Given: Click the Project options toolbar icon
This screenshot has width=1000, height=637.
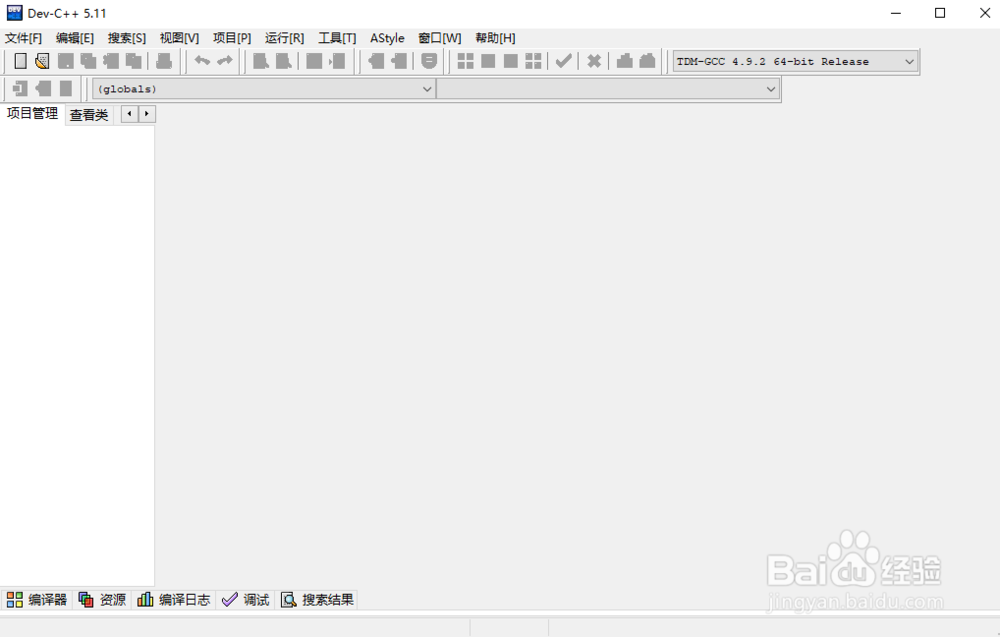Looking at the screenshot, I should (x=429, y=61).
